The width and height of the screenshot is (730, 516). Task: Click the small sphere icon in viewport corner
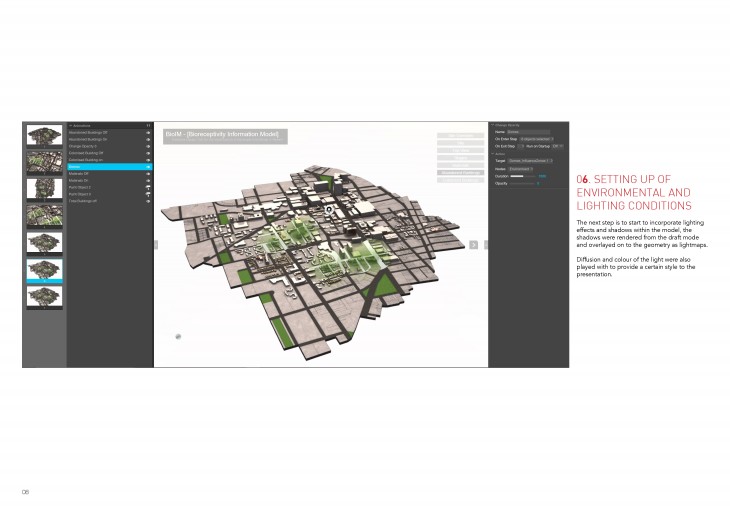click(176, 337)
